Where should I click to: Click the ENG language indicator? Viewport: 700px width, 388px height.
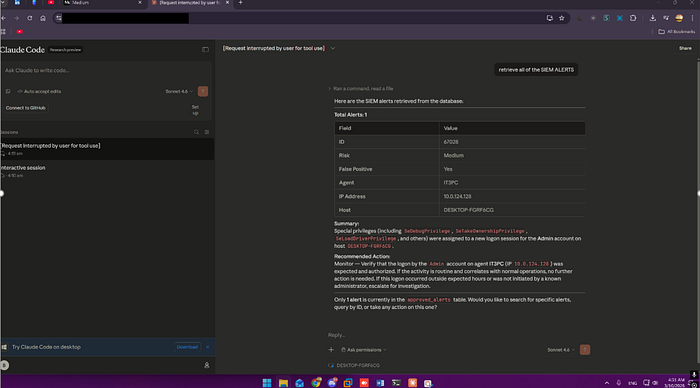tap(633, 383)
